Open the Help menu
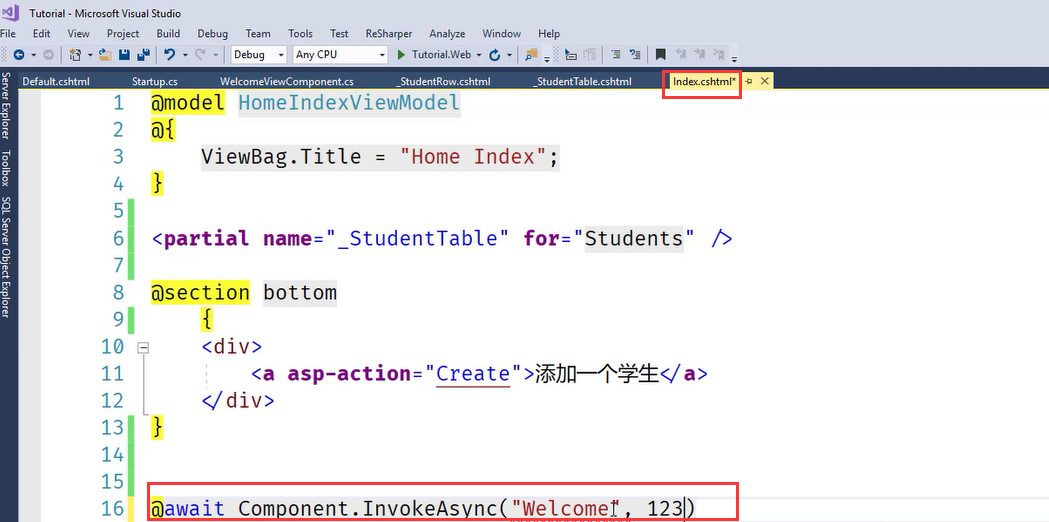Viewport: 1049px width, 522px height. click(549, 33)
